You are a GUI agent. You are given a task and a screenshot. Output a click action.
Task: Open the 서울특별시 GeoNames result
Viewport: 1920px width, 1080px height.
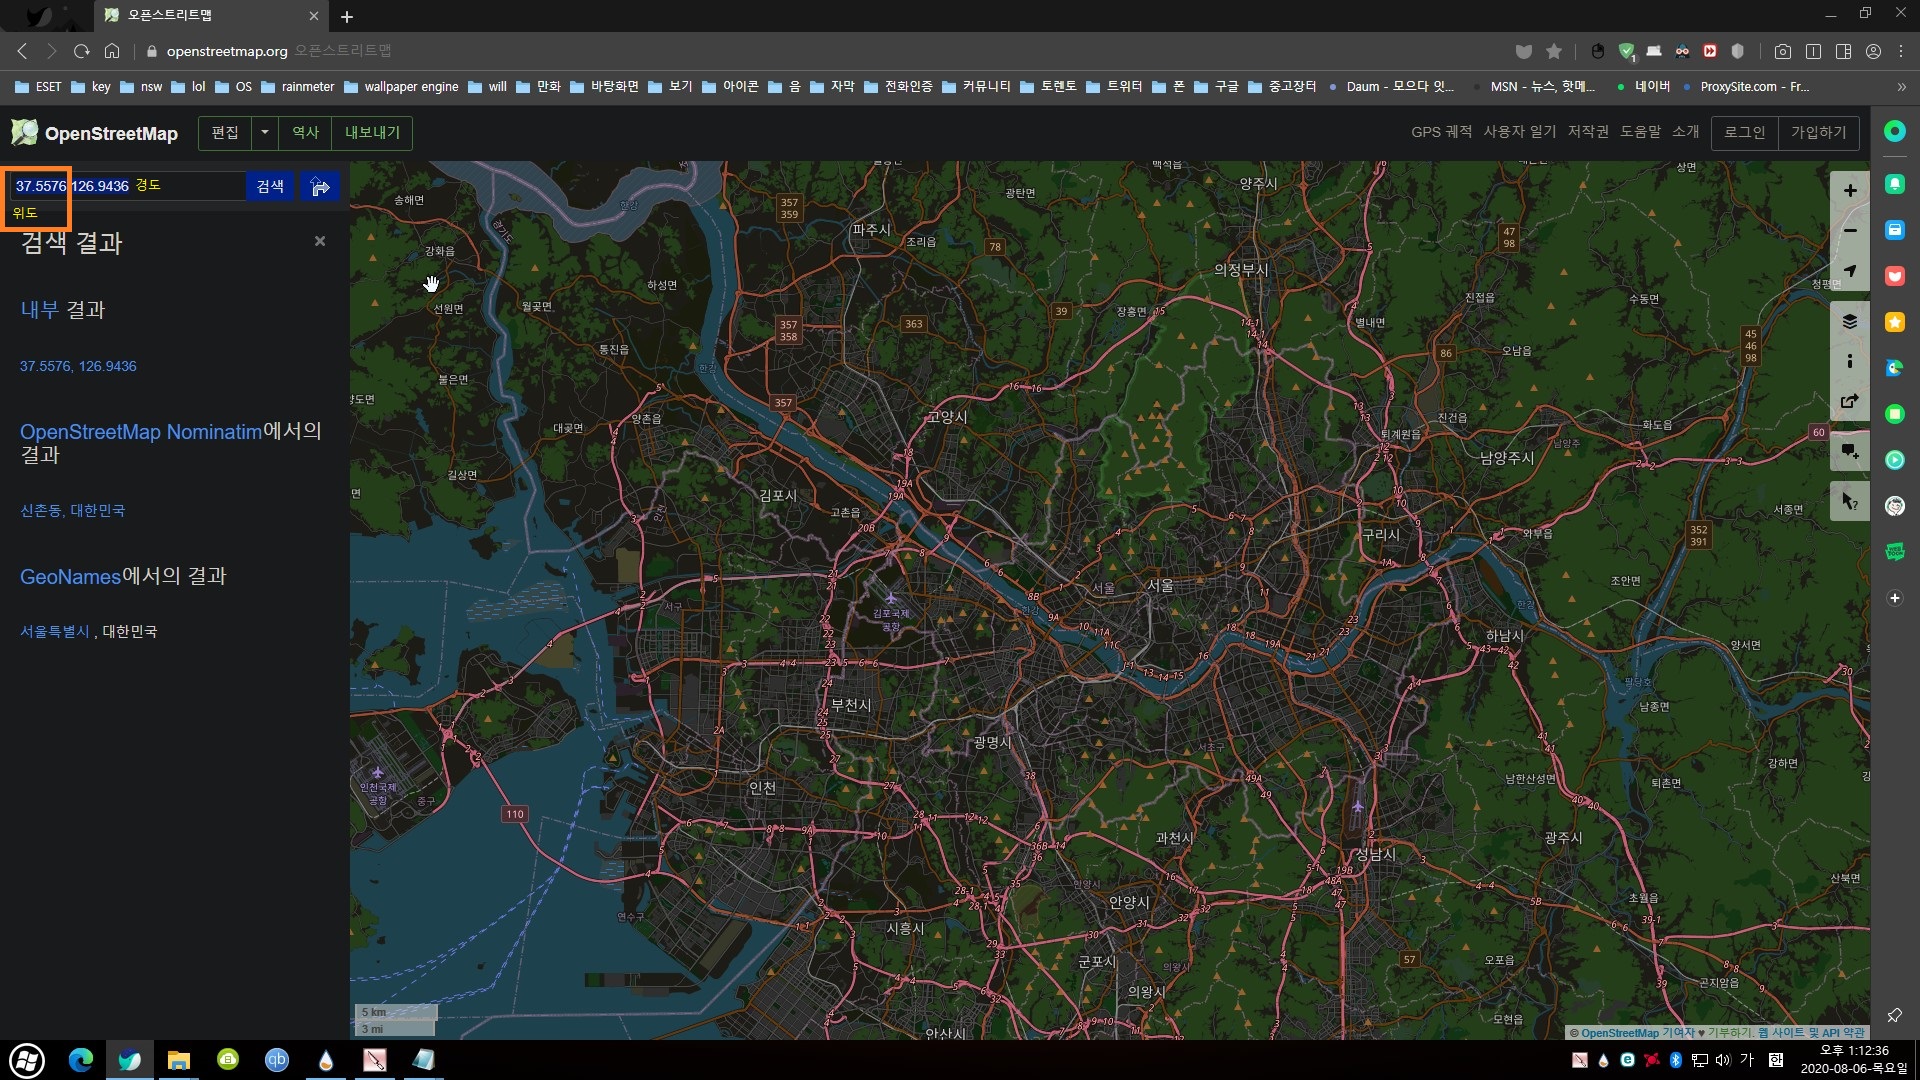point(55,631)
